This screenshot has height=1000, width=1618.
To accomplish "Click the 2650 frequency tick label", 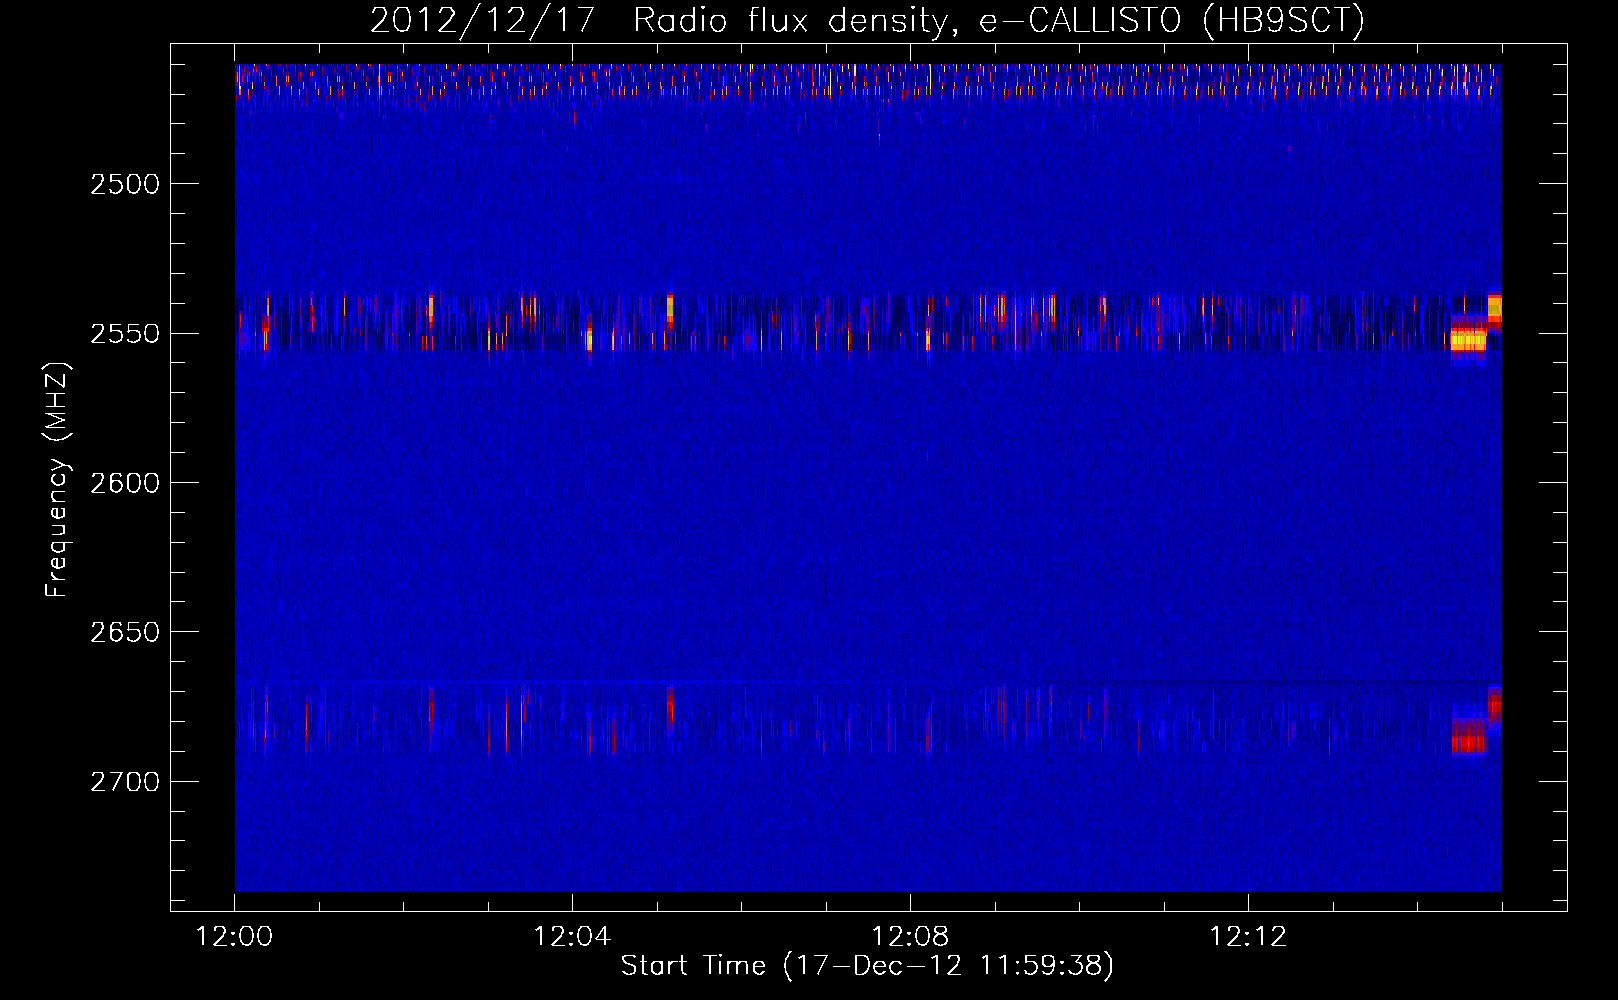I will coord(125,632).
